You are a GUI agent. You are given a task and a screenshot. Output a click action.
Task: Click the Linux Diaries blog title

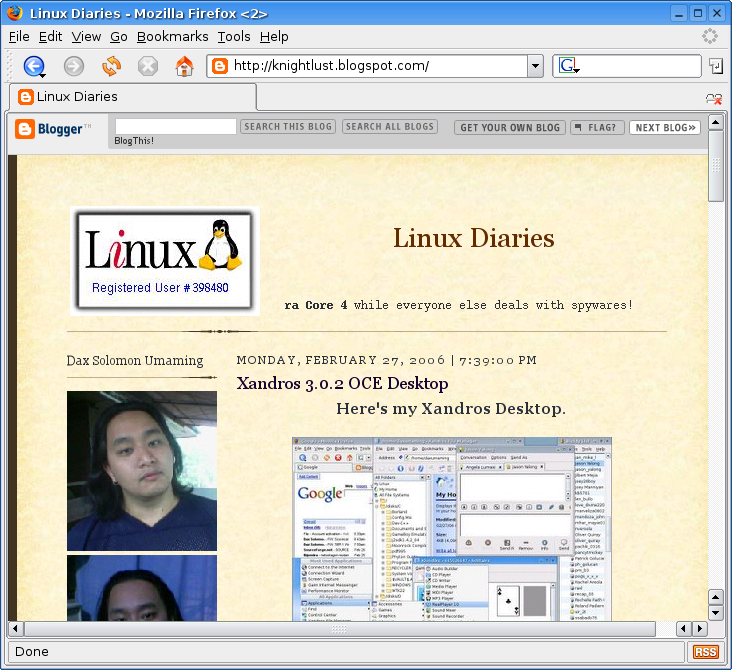tap(473, 238)
